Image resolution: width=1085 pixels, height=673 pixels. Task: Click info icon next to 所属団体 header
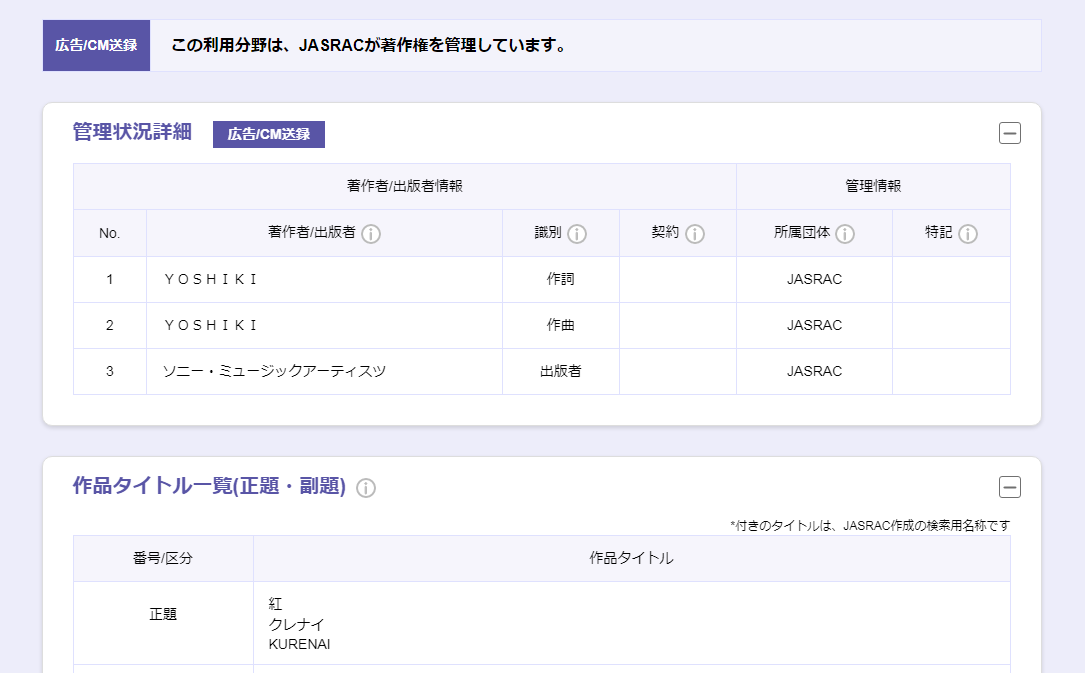[845, 234]
